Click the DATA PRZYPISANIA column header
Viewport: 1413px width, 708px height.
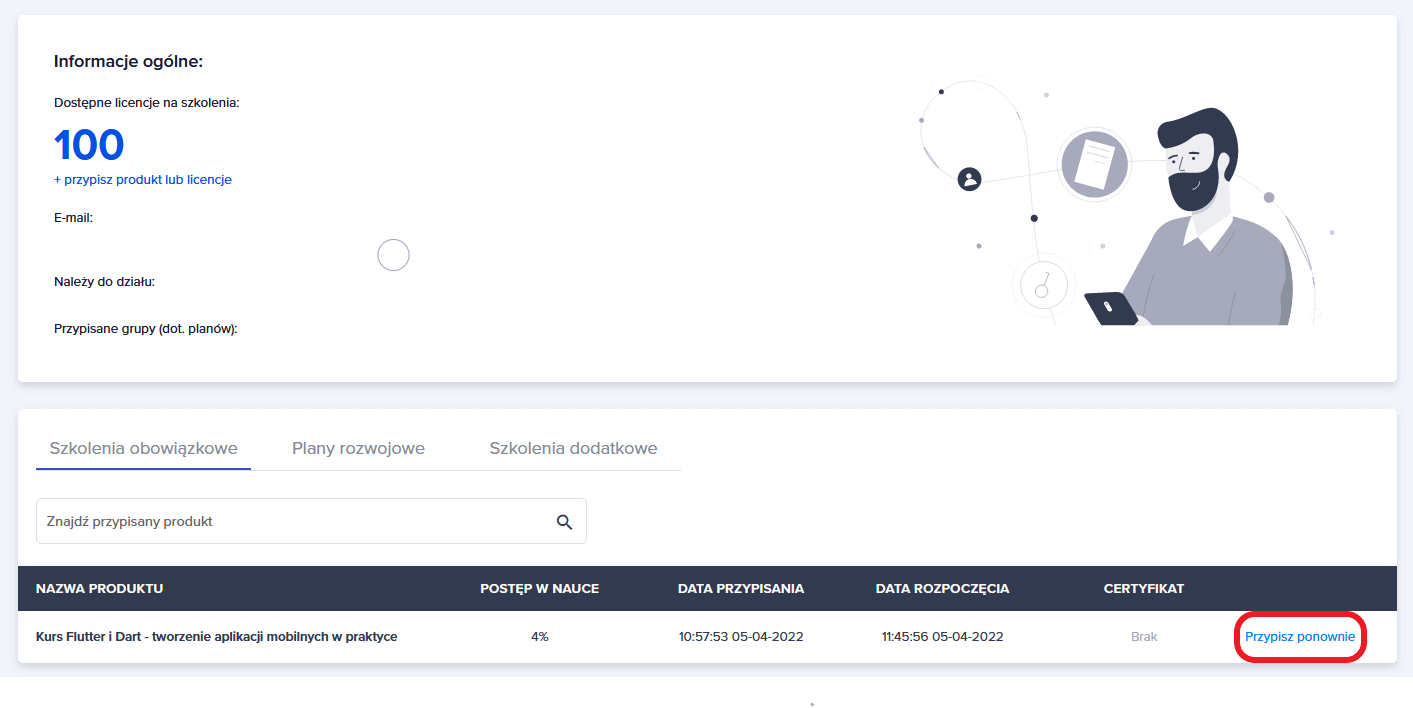[740, 589]
